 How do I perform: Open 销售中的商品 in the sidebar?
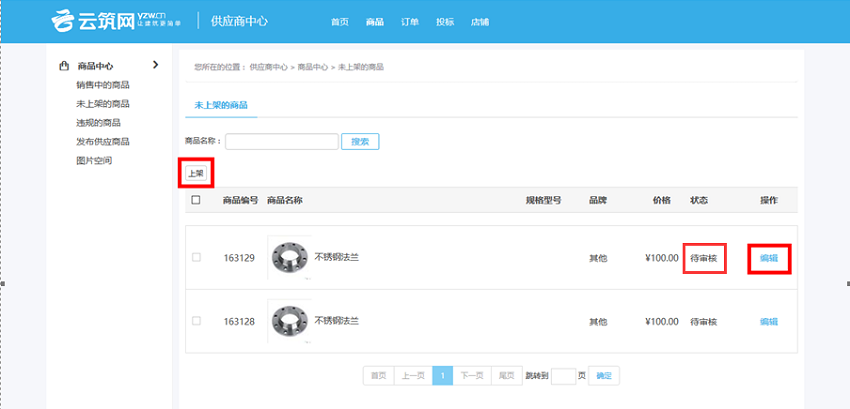pyautogui.click(x=103, y=85)
